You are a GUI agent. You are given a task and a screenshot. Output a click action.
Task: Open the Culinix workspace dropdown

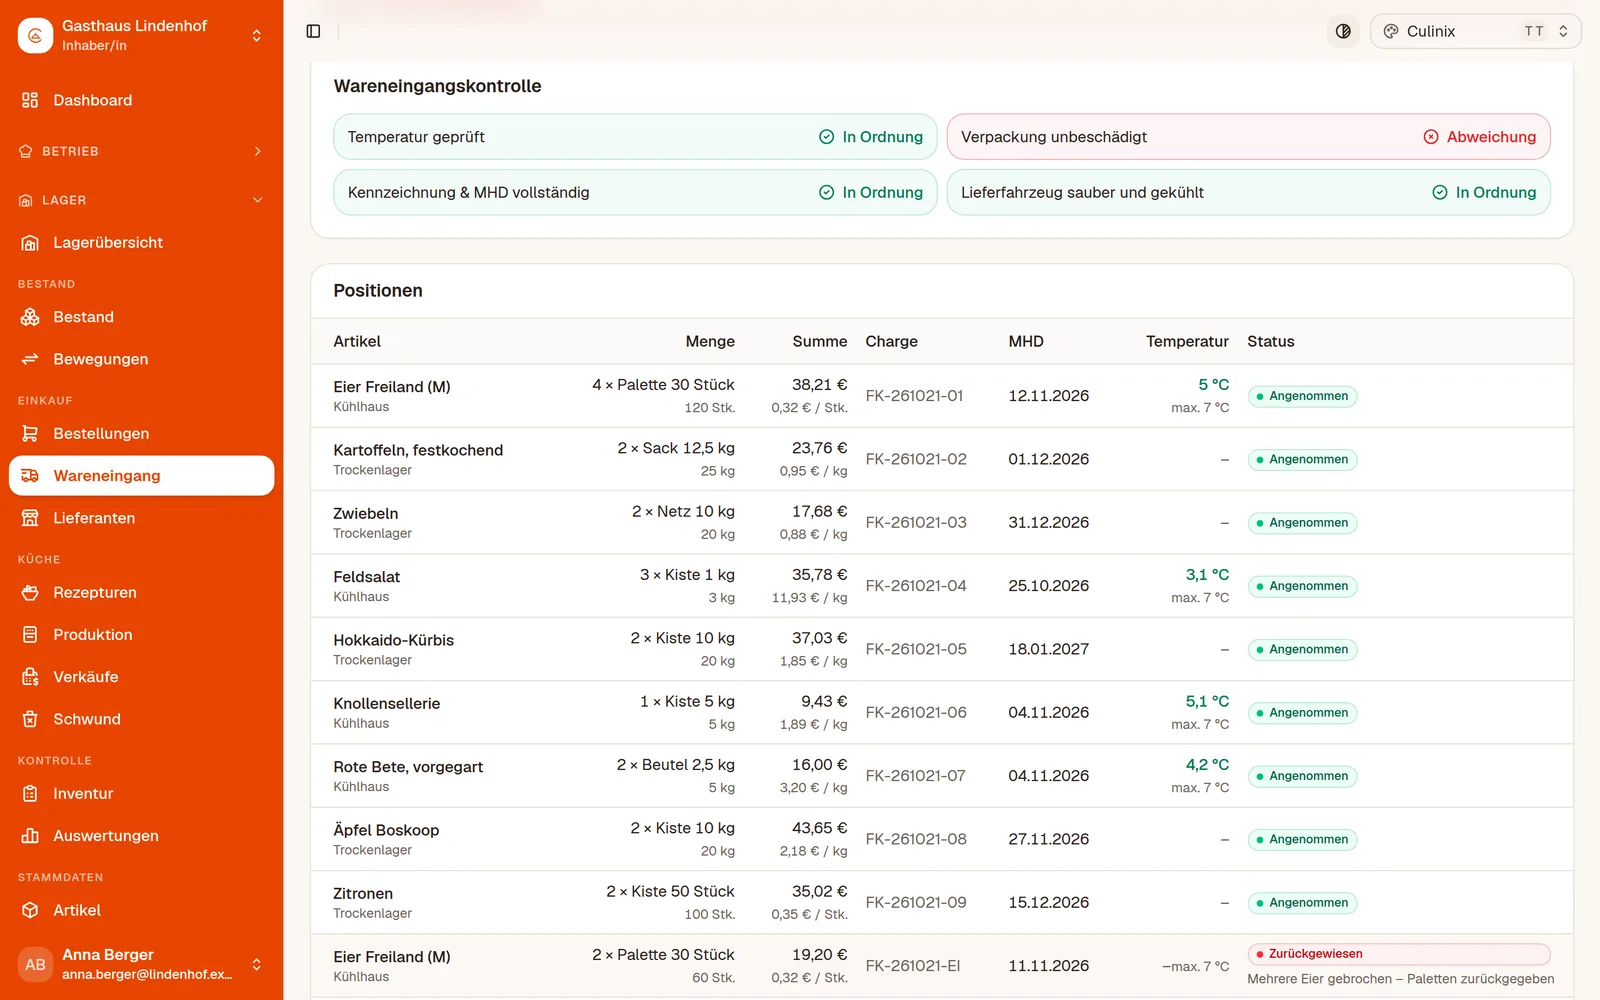tap(1475, 31)
